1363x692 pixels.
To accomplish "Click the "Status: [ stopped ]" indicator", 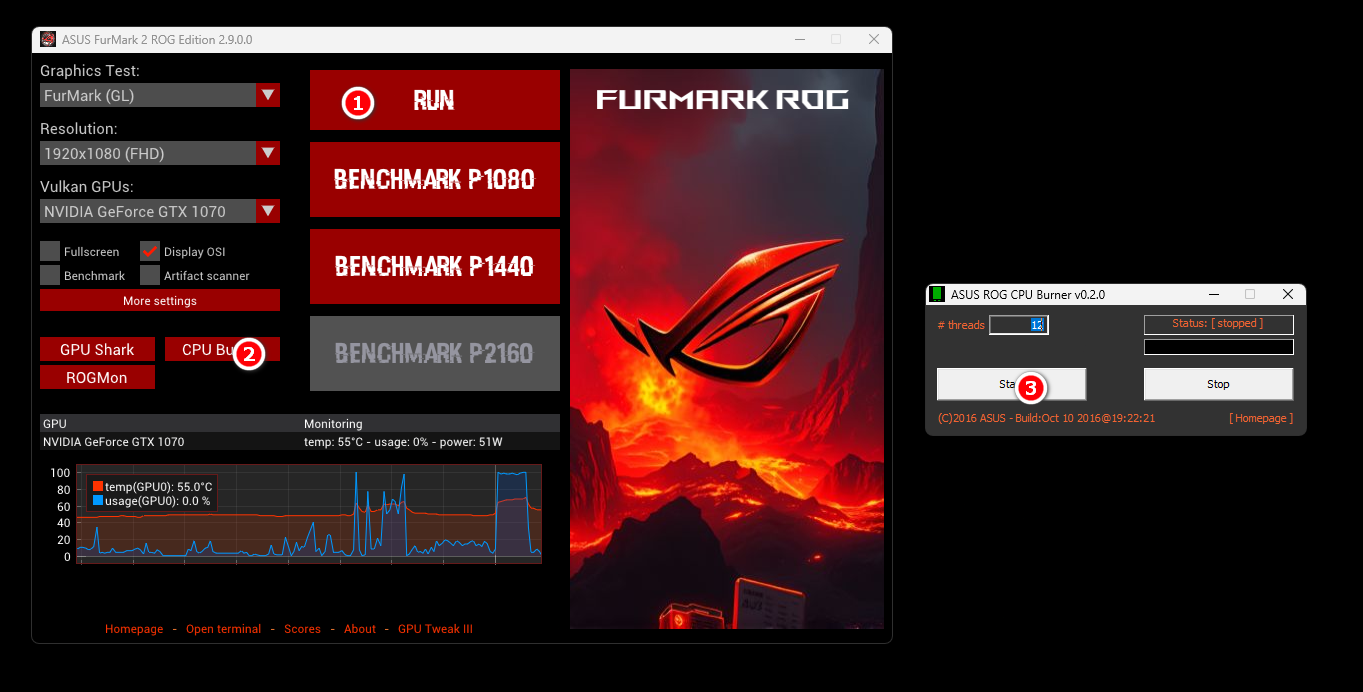I will (x=1218, y=324).
